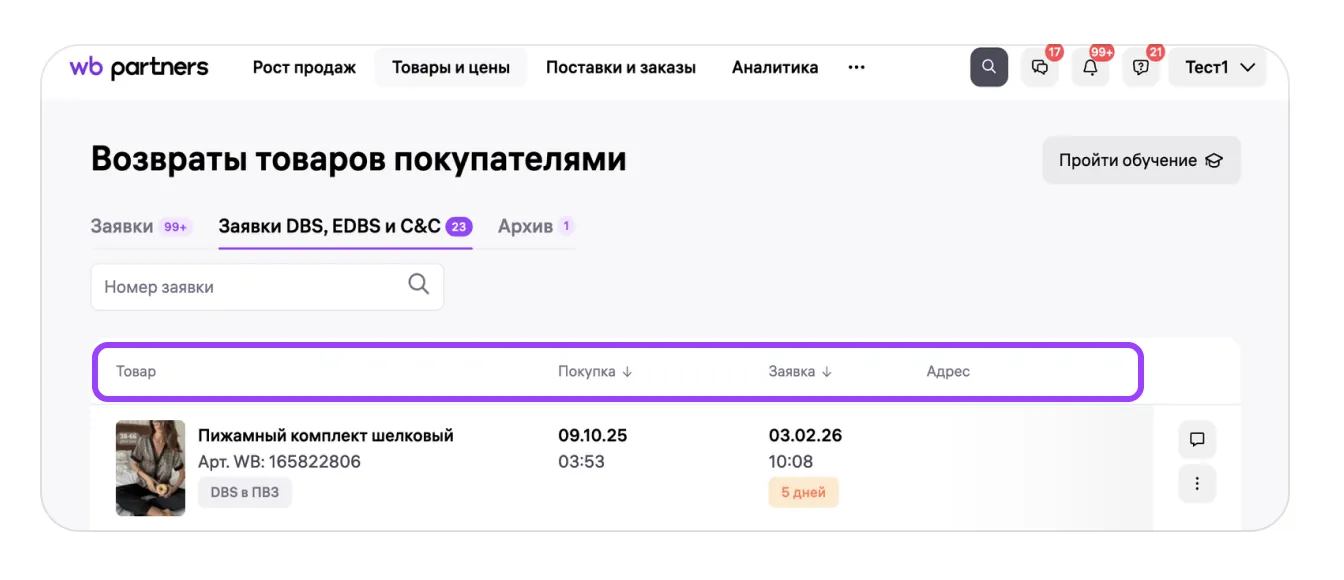Image resolution: width=1344 pixels, height=580 pixels.
Task: Click the pajama set product thumbnail
Action: pyautogui.click(x=150, y=467)
